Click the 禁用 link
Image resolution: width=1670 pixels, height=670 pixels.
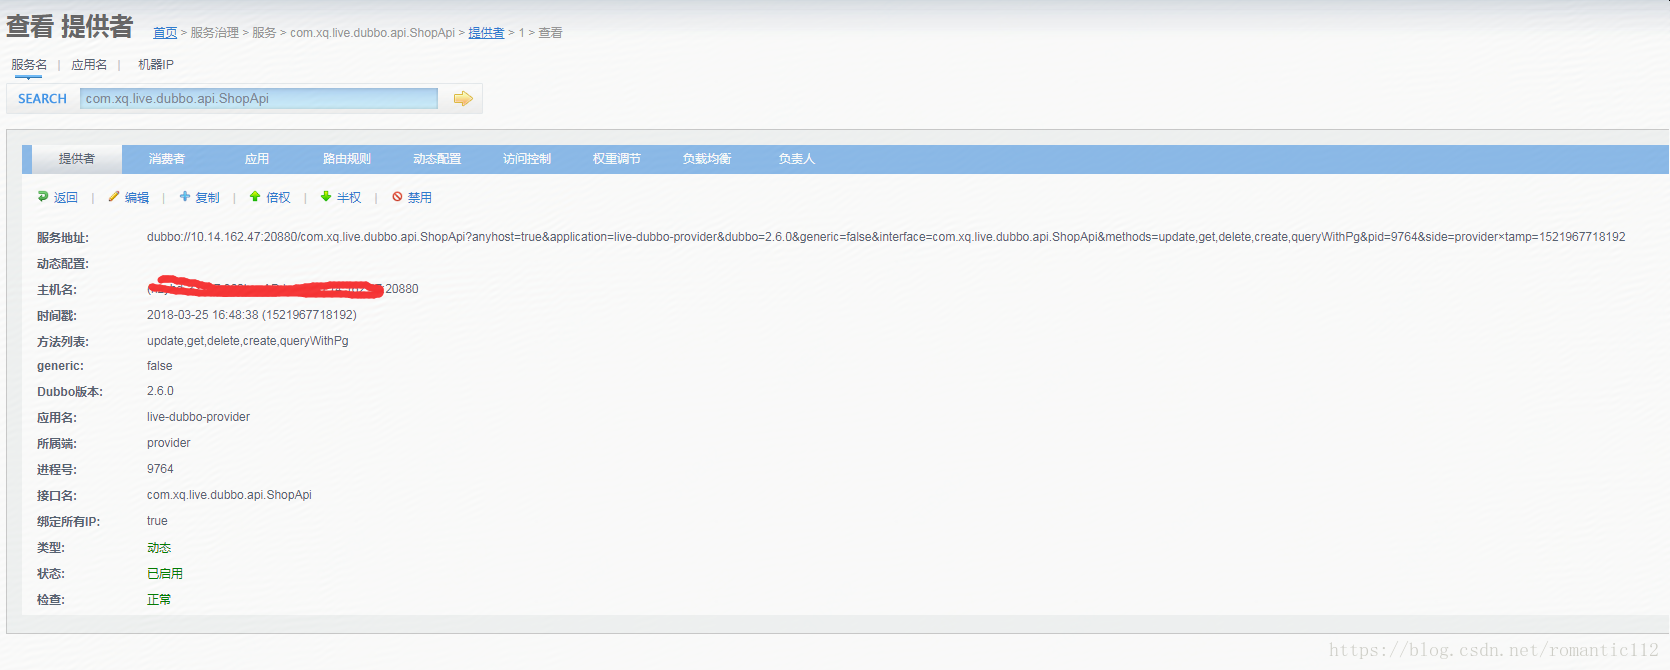pos(420,198)
